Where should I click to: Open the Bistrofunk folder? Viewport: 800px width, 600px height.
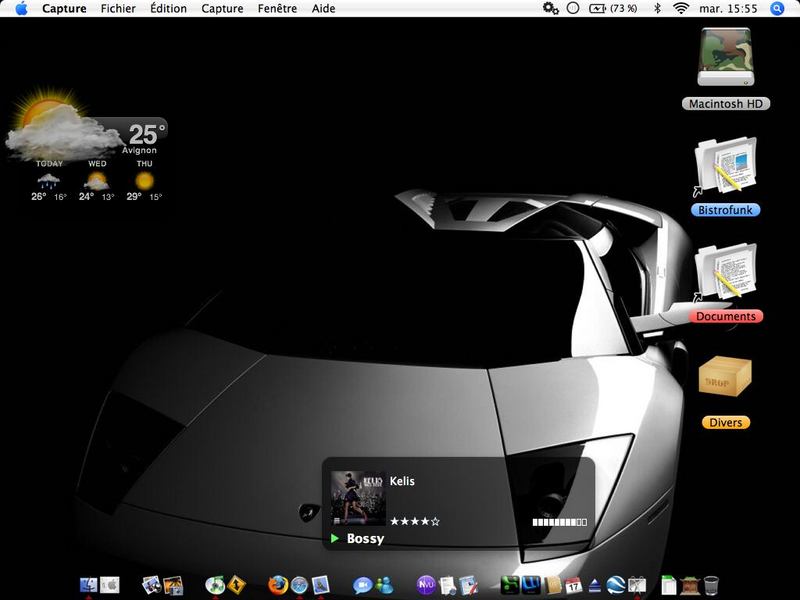click(726, 166)
